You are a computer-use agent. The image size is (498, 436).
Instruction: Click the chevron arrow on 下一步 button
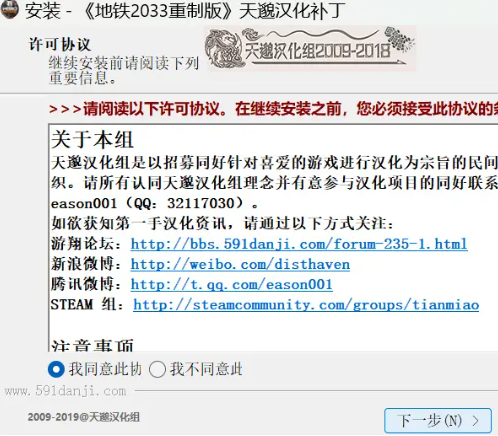point(476,421)
